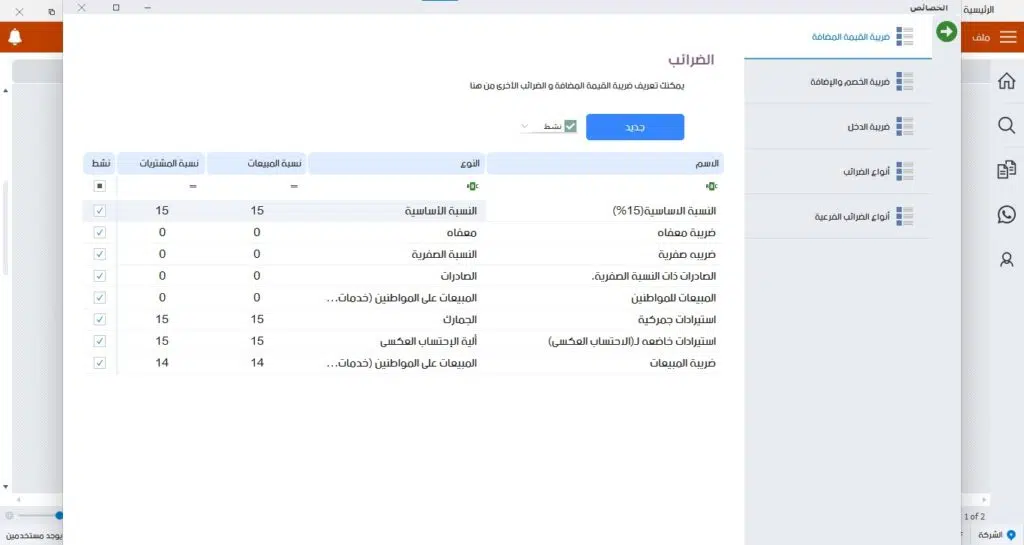Open the hamburger menu next to ملف

point(1008,37)
